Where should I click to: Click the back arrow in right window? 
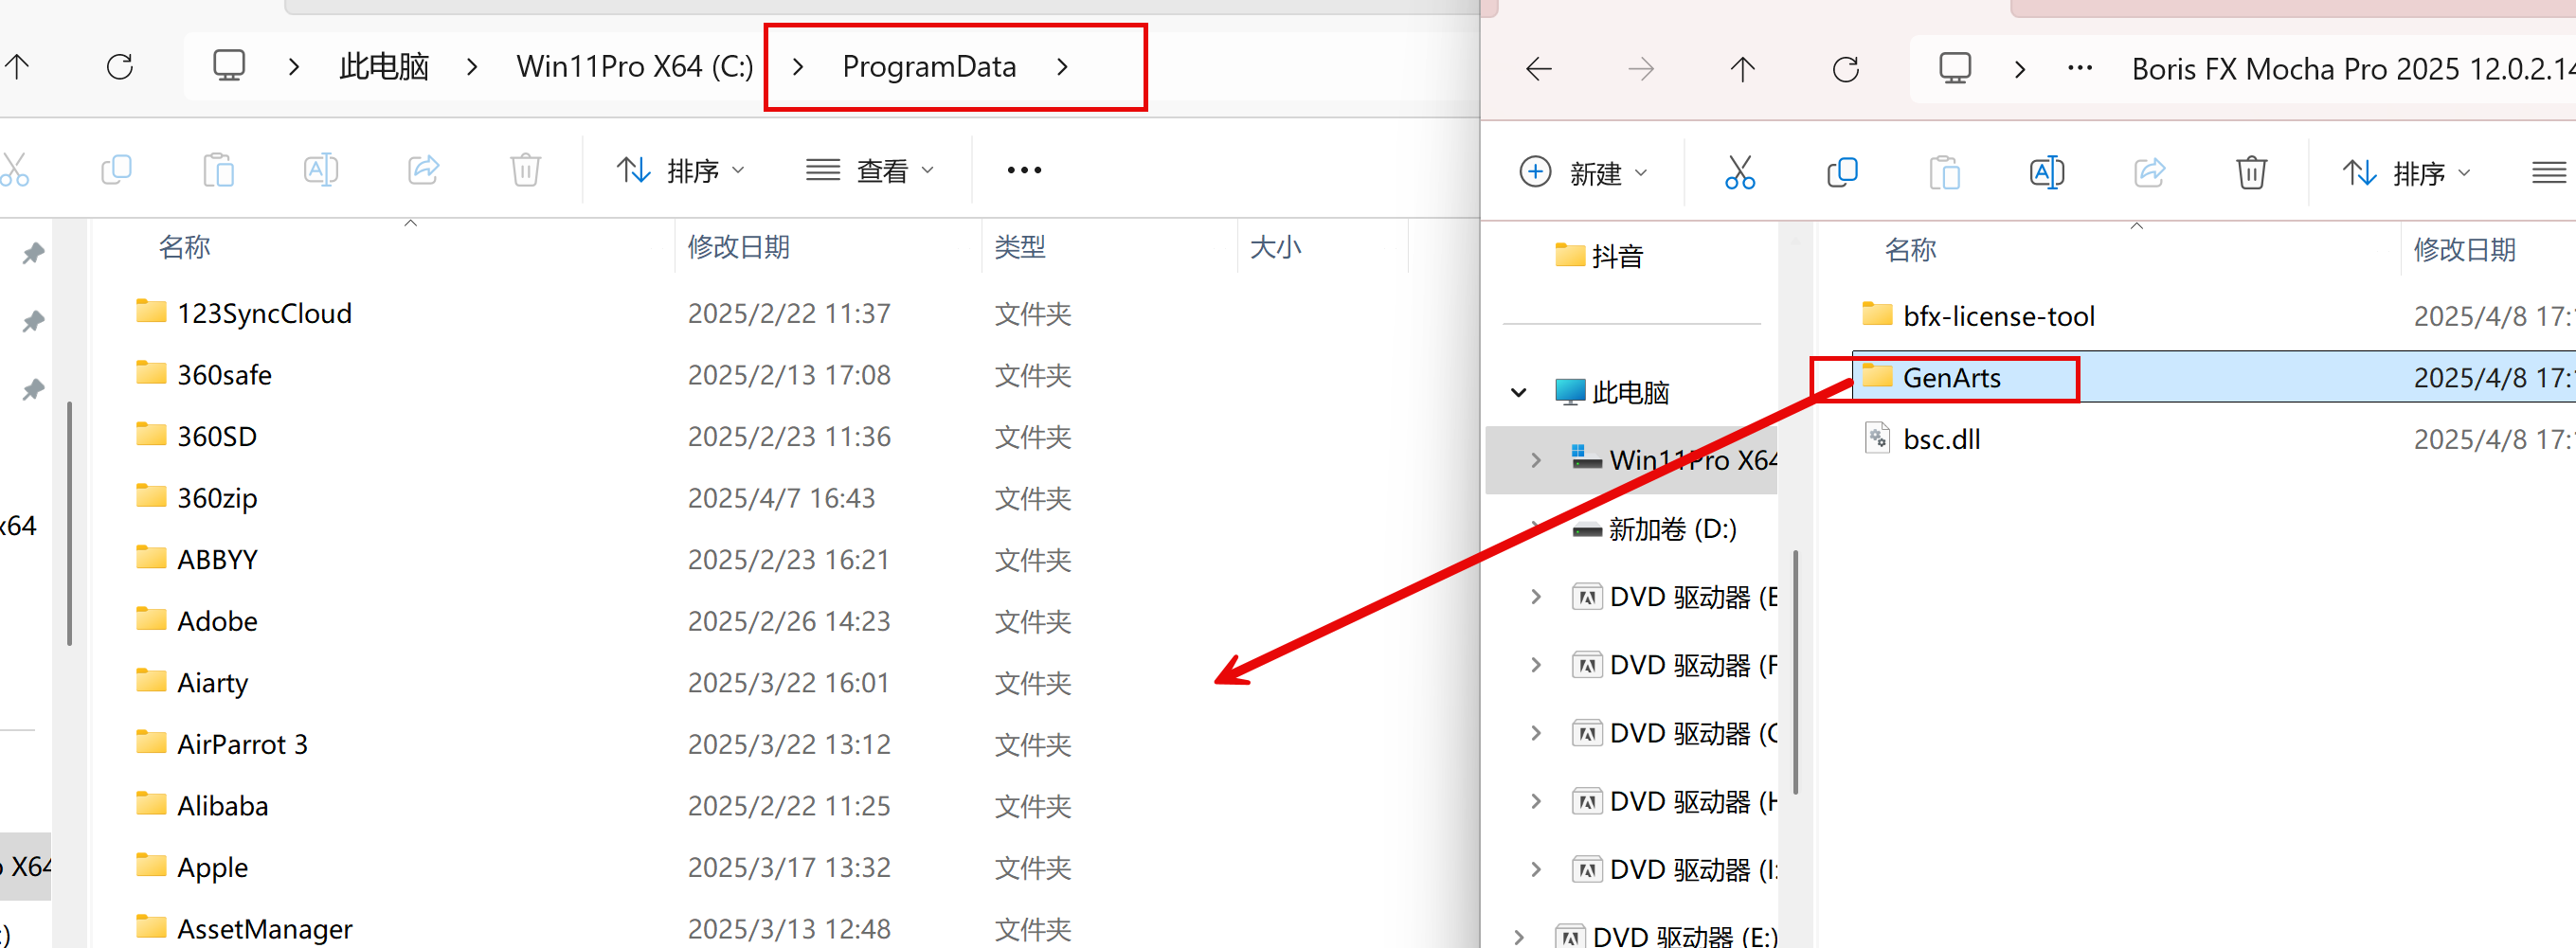click(1538, 69)
